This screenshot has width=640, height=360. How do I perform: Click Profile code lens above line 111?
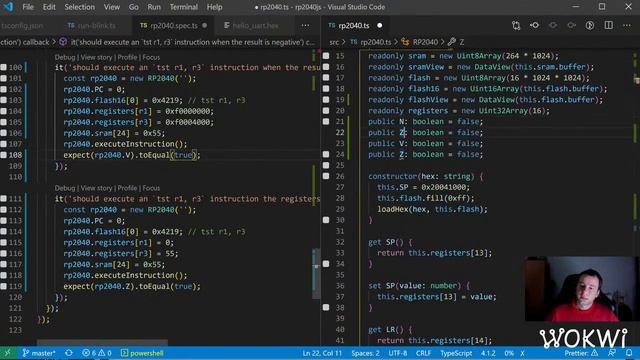click(127, 188)
